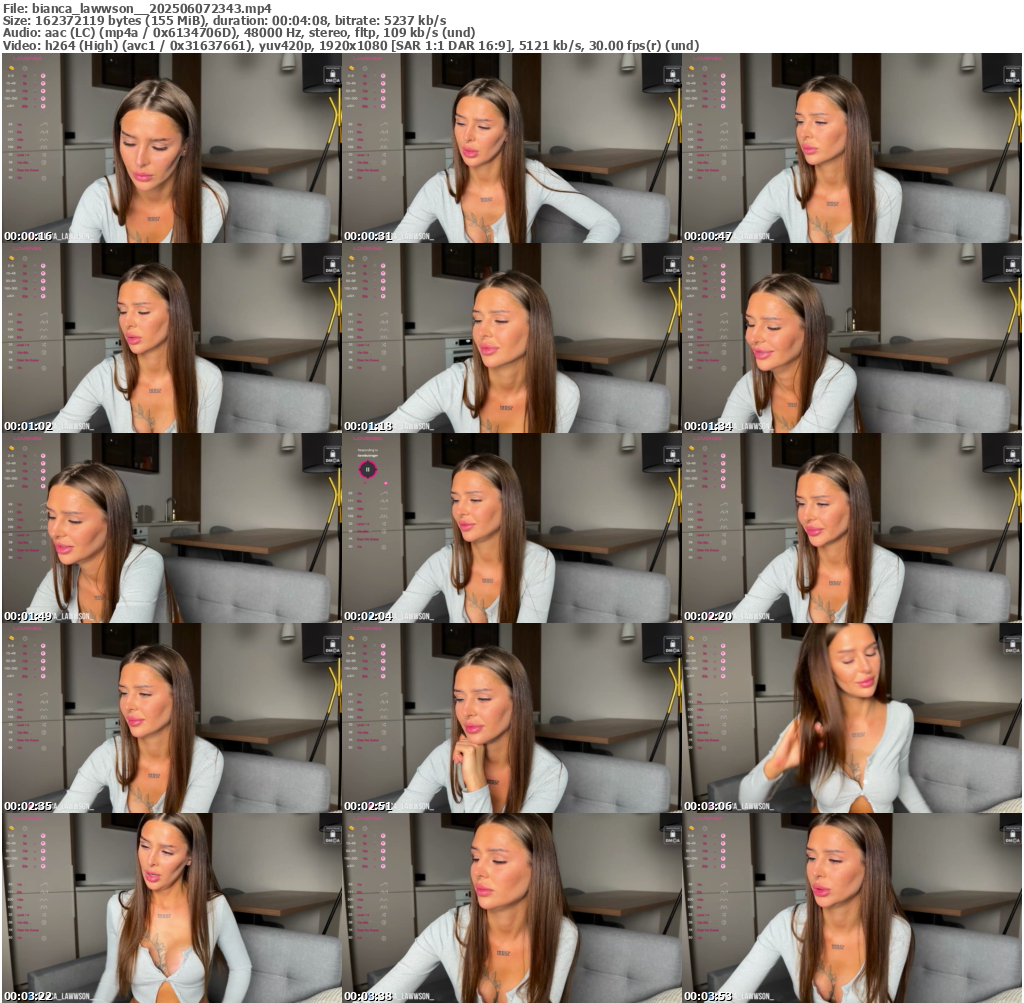Image resolution: width=1024 pixels, height=1003 pixels.
Task: Select the frame stamped 00:01:02
Action: (171, 338)
